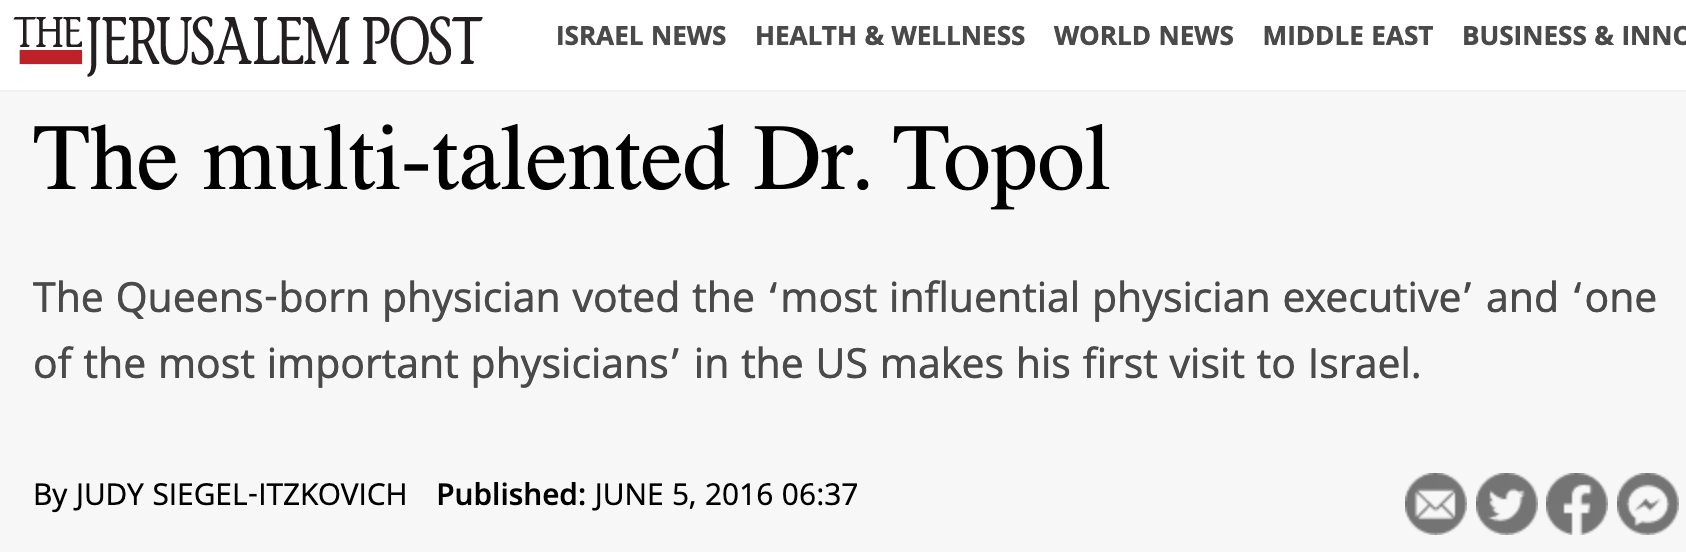
Task: Go to Health & Wellness section
Action: 890,36
